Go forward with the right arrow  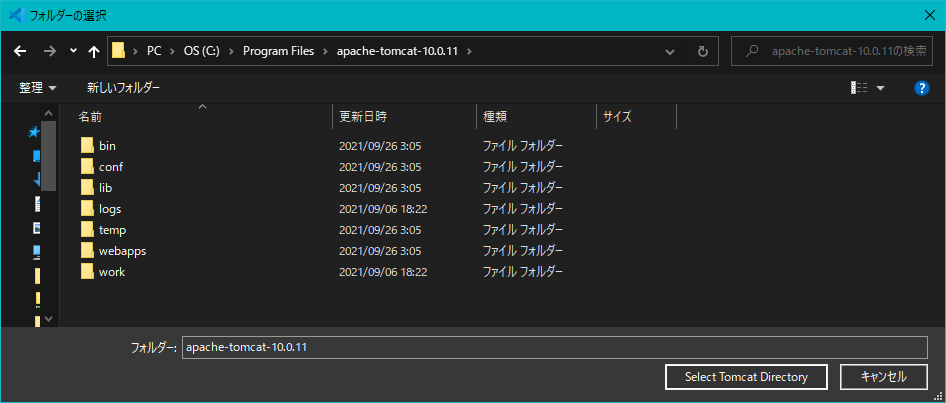[49, 52]
